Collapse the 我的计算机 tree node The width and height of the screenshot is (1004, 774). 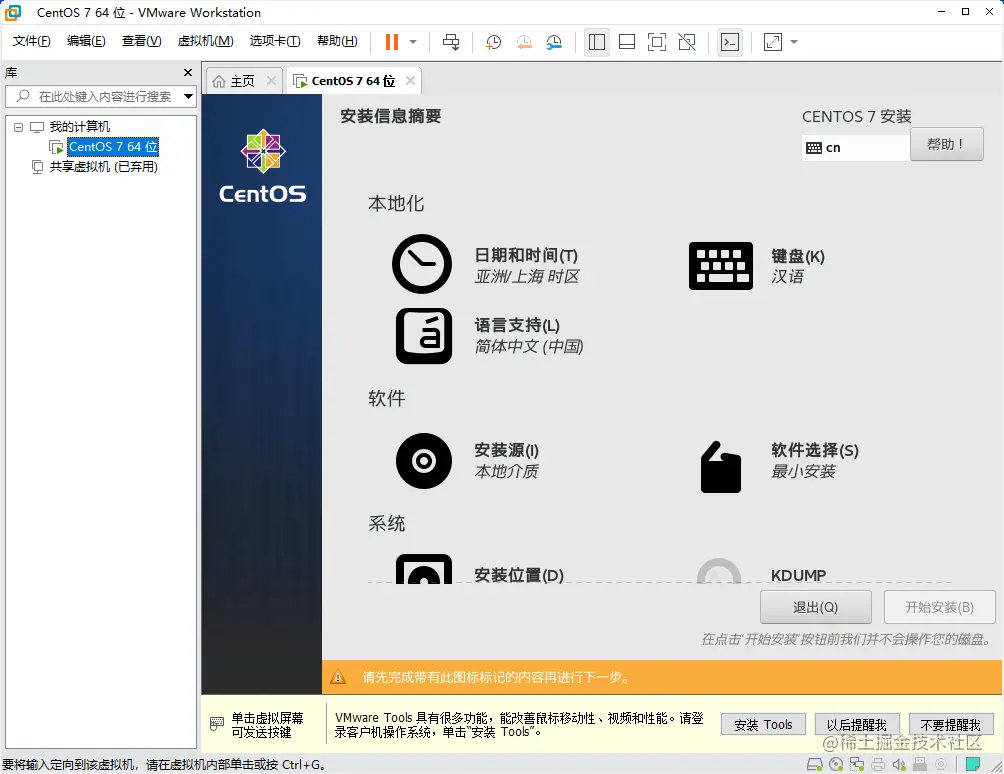[x=19, y=127]
